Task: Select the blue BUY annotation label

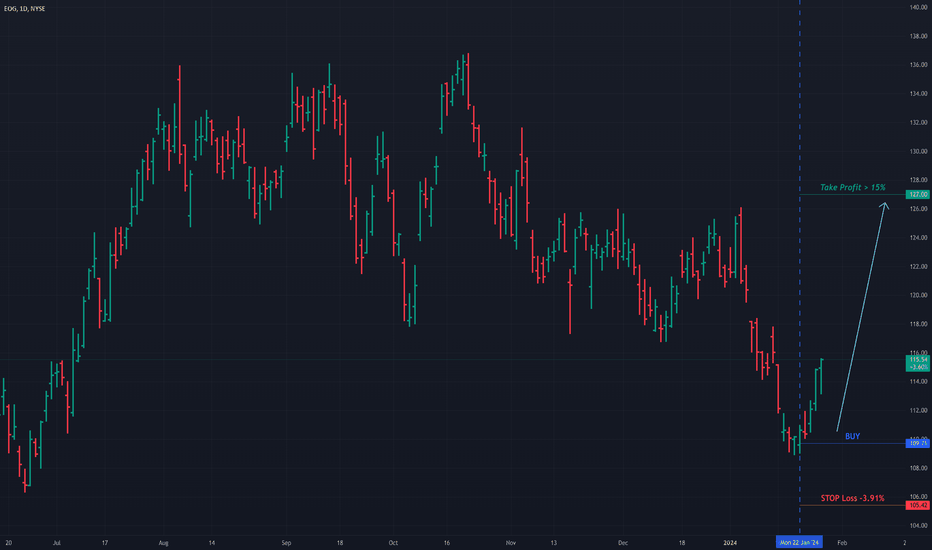Action: pos(852,436)
